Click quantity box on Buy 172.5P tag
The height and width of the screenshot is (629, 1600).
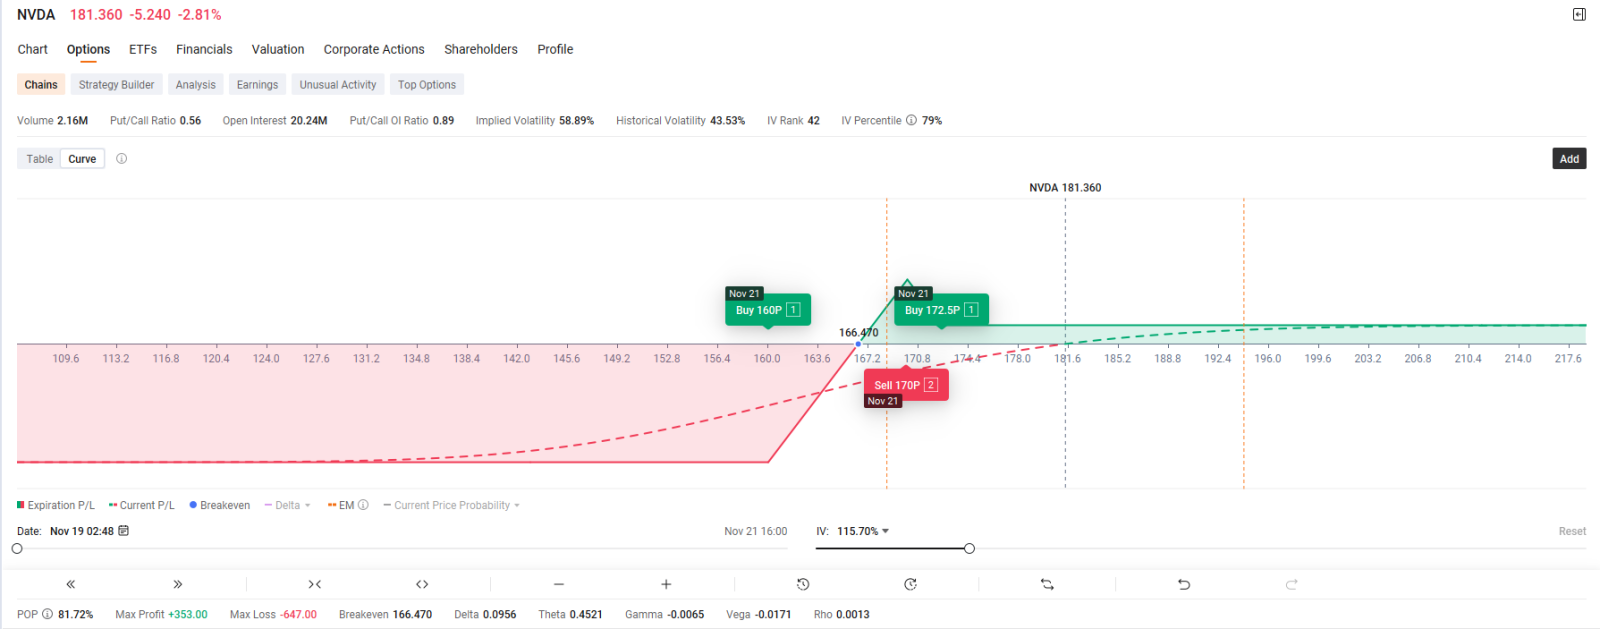tap(971, 310)
